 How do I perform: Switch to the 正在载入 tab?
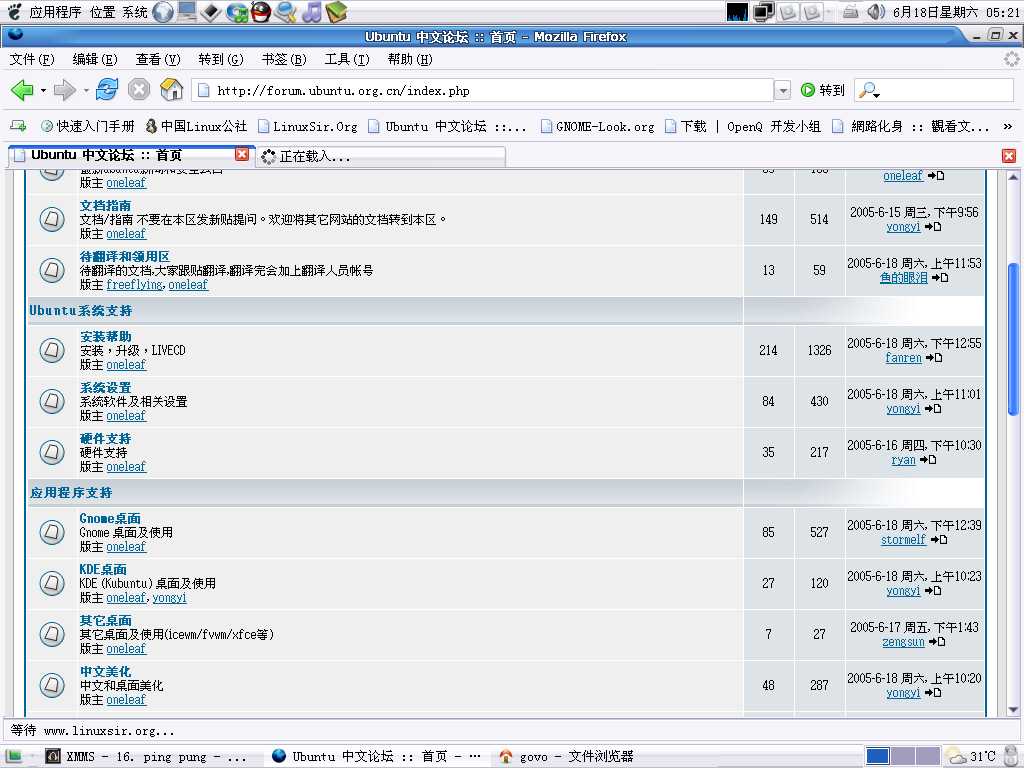click(x=381, y=157)
